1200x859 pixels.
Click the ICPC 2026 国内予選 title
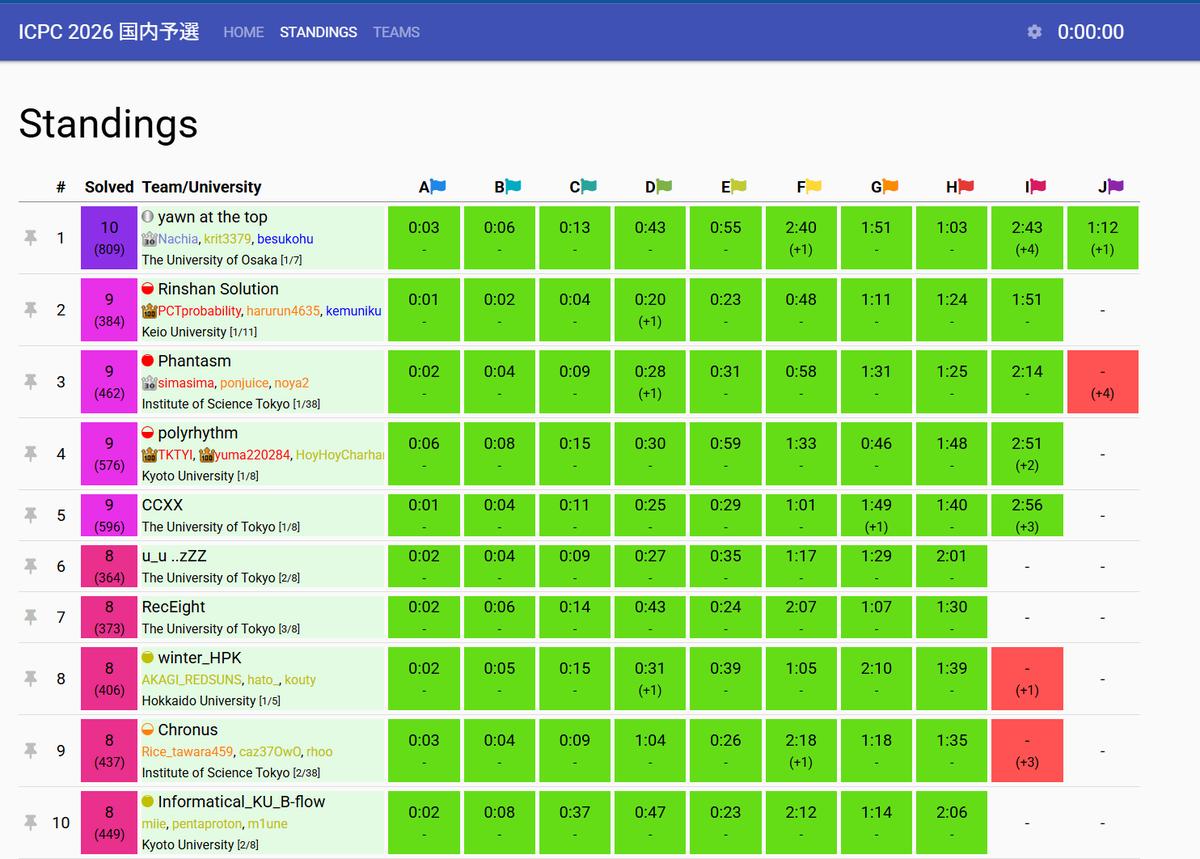coord(109,32)
